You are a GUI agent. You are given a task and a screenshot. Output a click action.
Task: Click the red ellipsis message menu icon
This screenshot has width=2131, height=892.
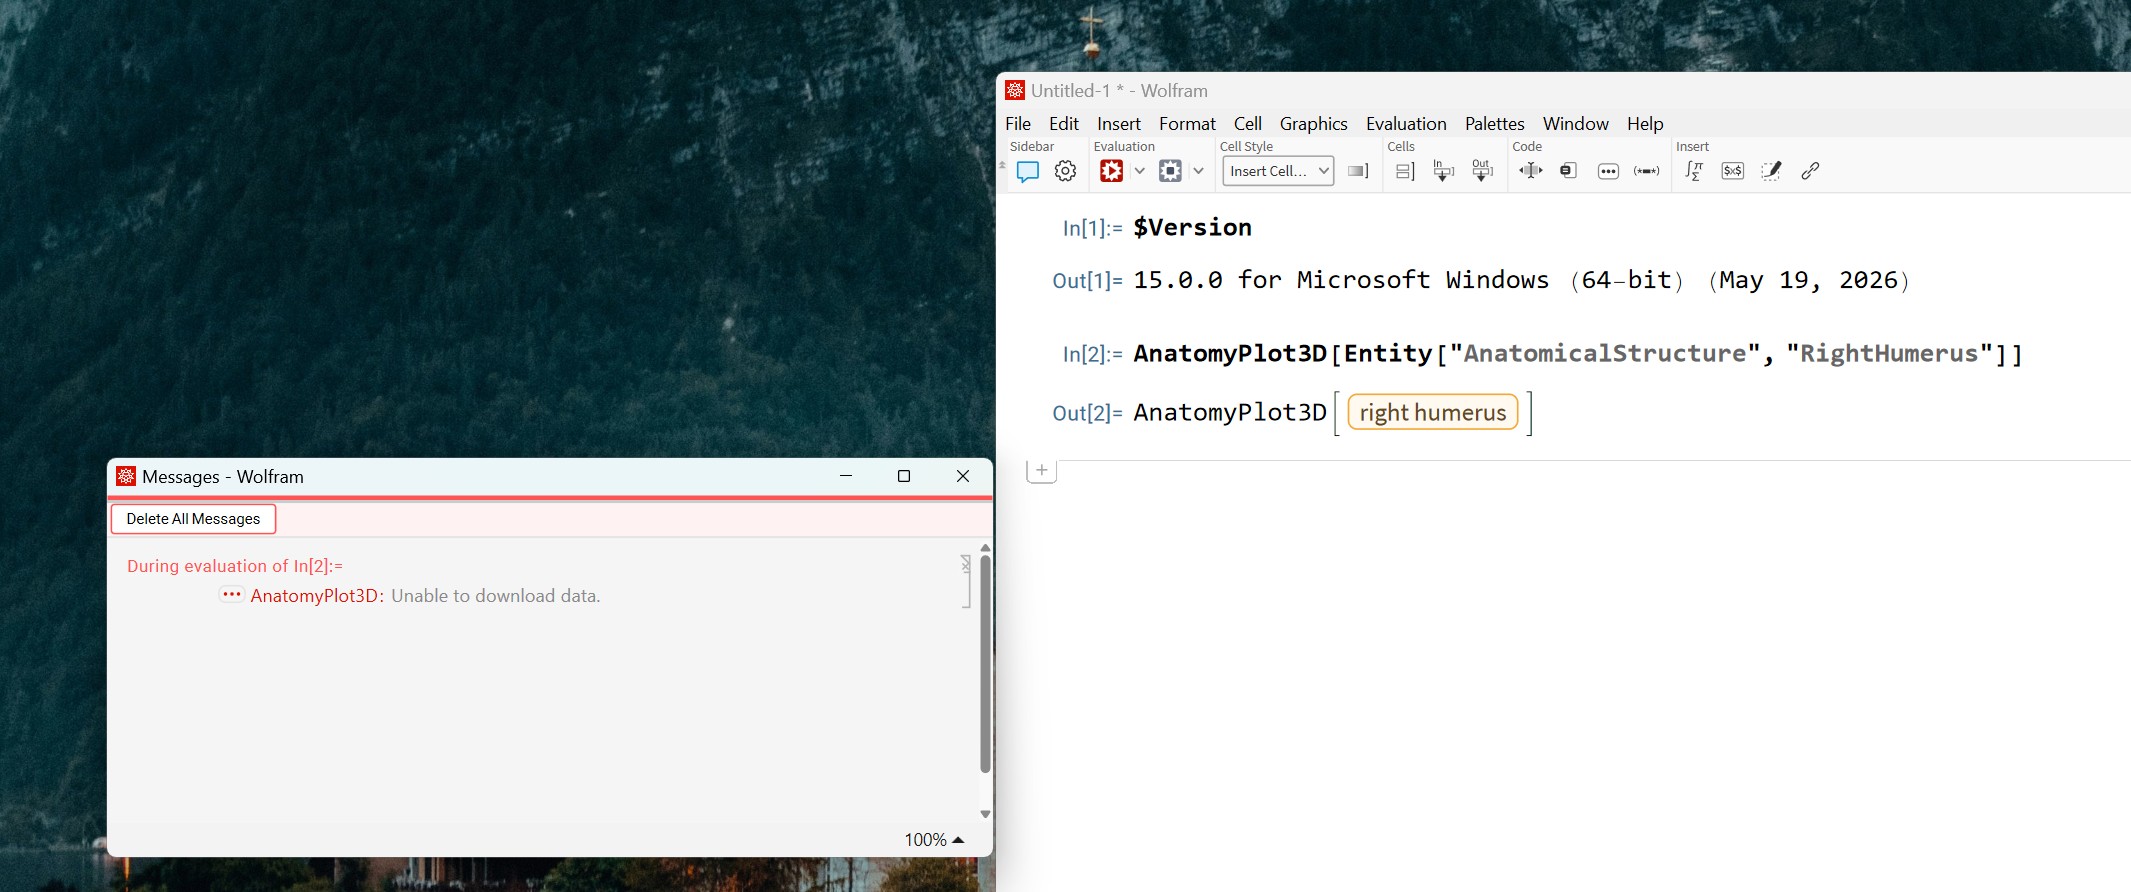coord(231,595)
